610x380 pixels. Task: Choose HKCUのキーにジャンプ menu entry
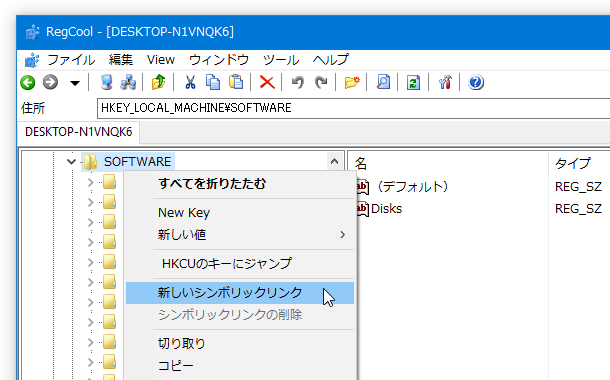(x=240, y=264)
